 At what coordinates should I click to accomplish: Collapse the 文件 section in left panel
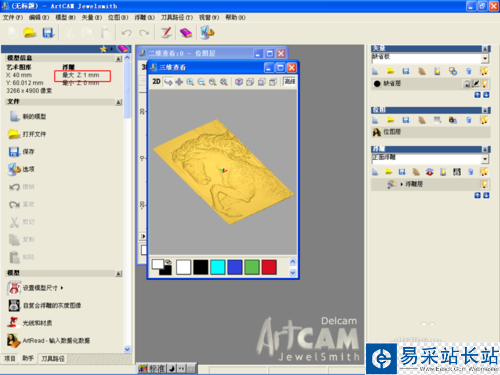pos(119,102)
